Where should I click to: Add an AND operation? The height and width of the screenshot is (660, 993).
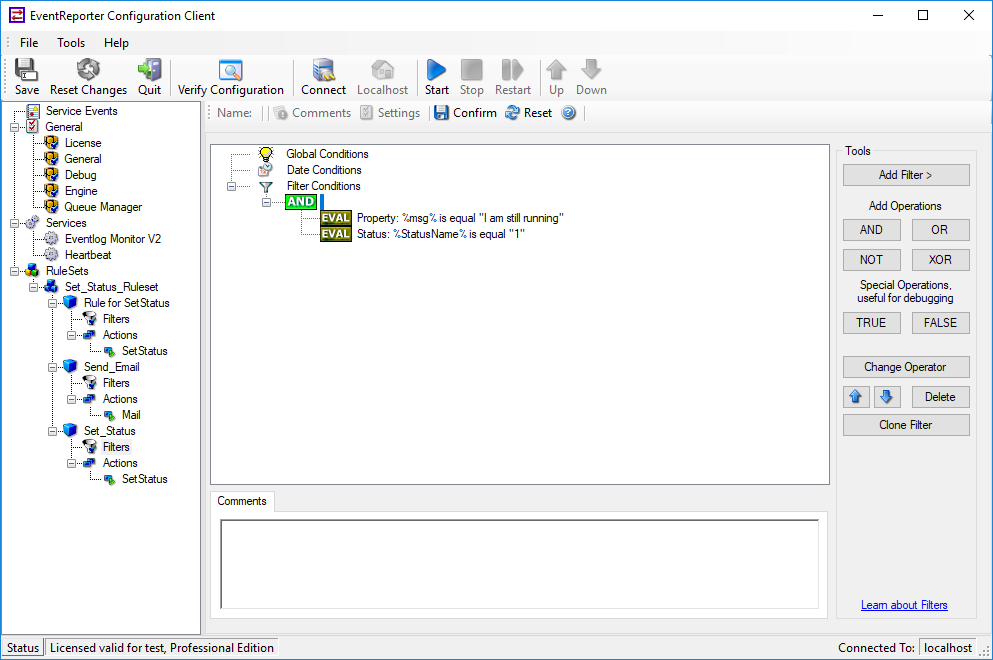[x=871, y=230]
